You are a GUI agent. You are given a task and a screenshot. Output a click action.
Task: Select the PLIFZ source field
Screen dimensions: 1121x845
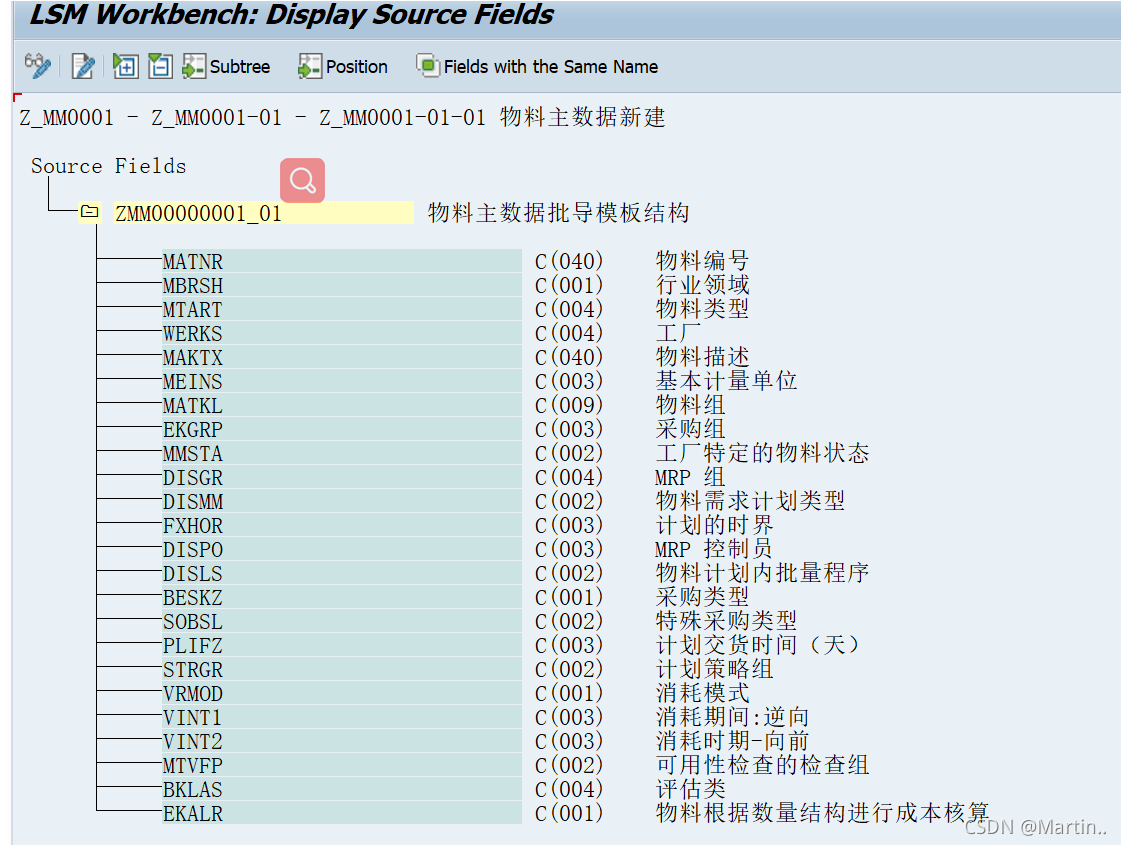[342, 646]
